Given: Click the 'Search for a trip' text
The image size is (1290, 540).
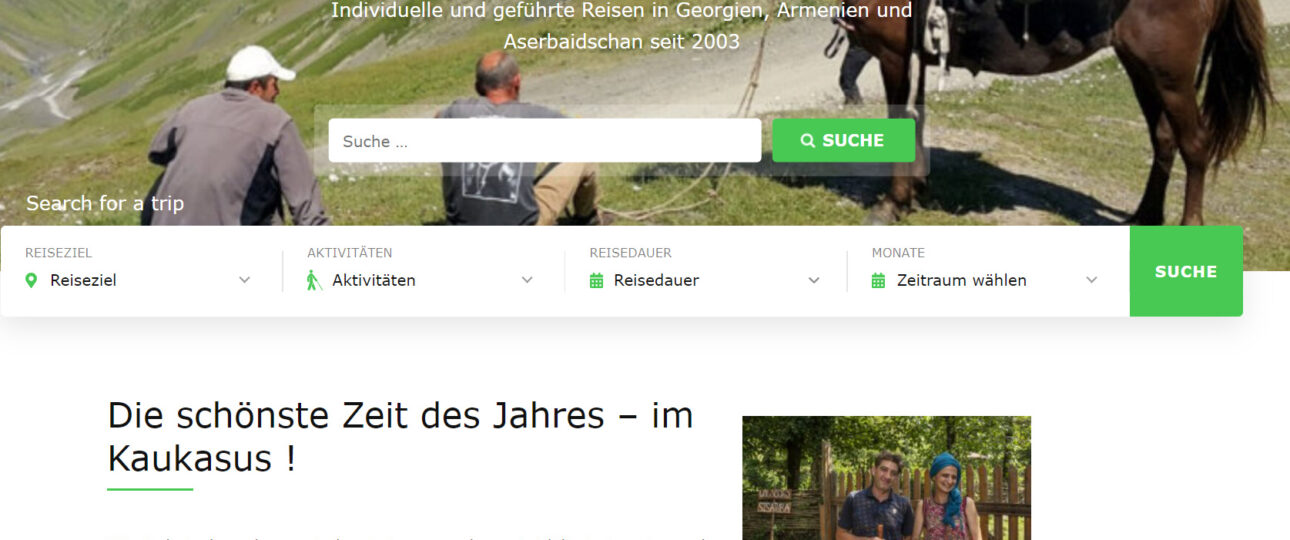Looking at the screenshot, I should [x=105, y=204].
